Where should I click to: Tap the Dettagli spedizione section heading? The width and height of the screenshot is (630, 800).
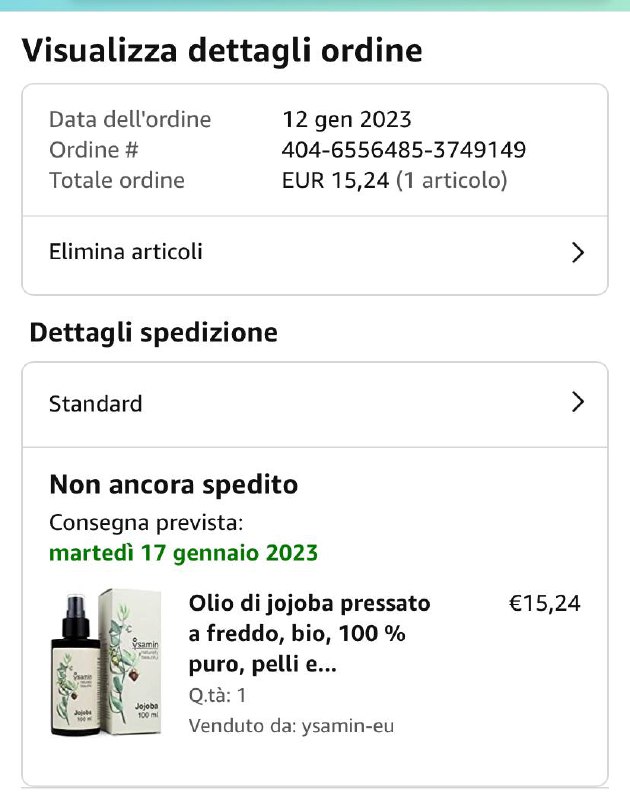point(154,333)
